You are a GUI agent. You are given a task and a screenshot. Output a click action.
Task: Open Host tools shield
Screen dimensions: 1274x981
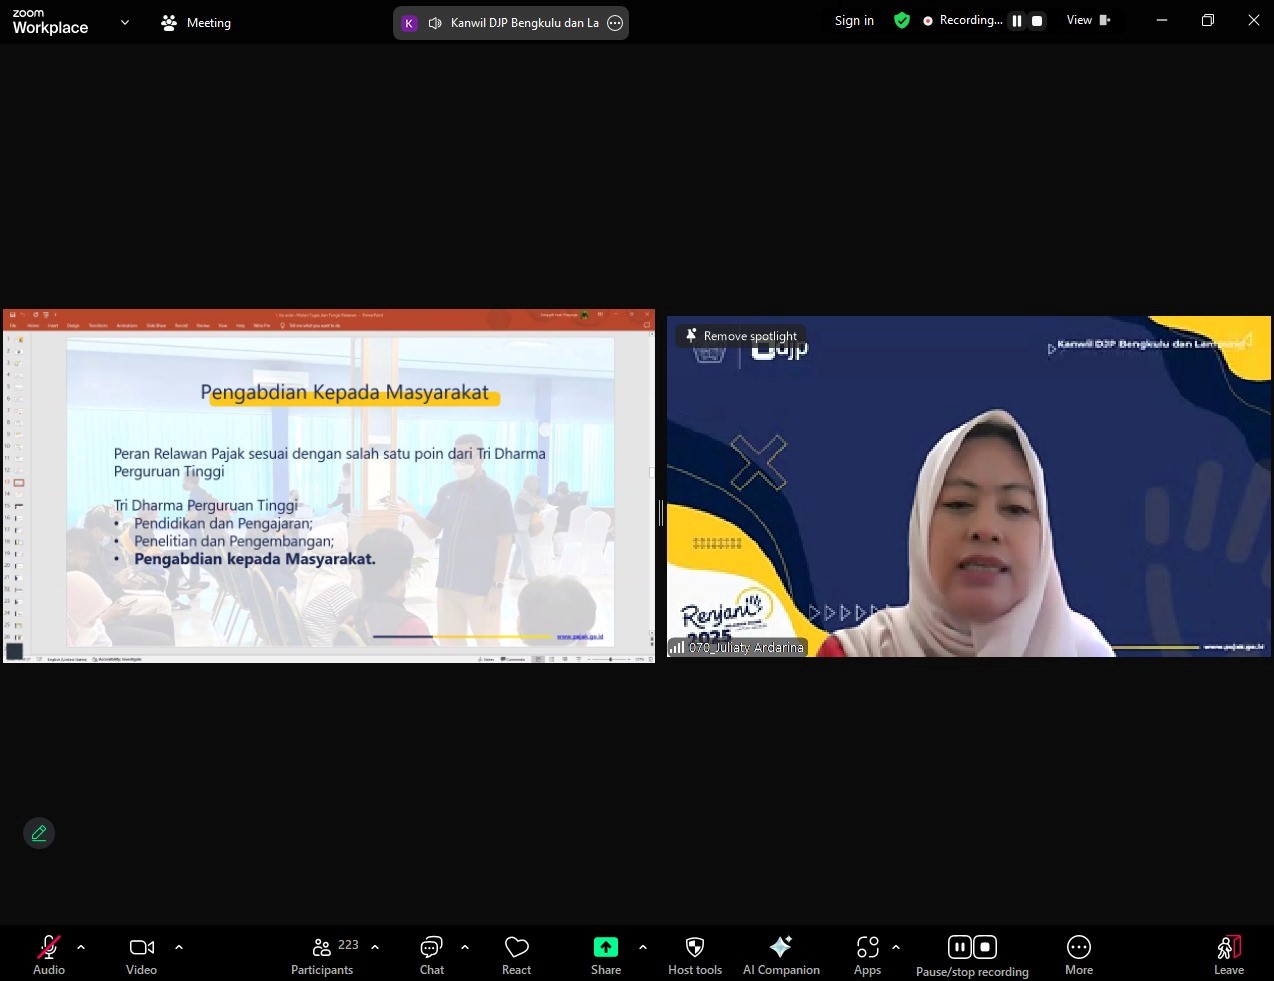tap(694, 954)
